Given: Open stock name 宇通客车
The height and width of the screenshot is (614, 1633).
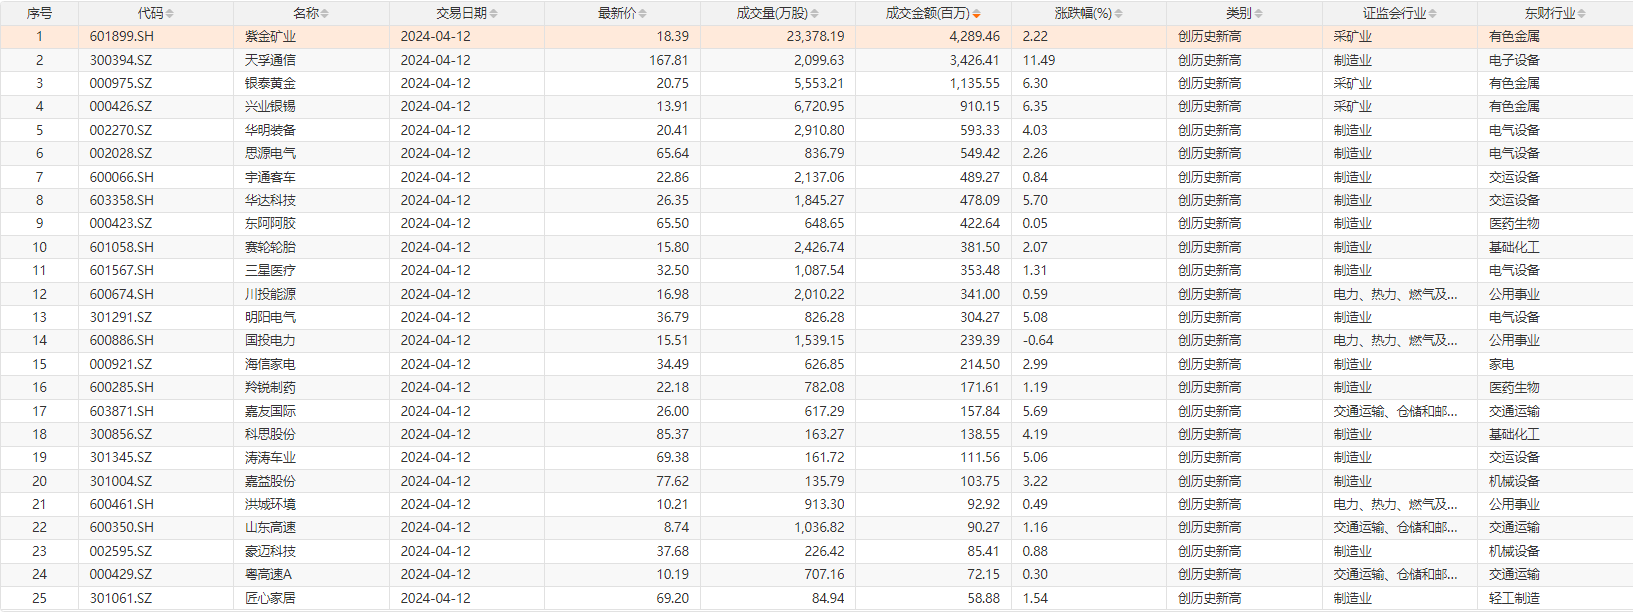Looking at the screenshot, I should pyautogui.click(x=270, y=177).
